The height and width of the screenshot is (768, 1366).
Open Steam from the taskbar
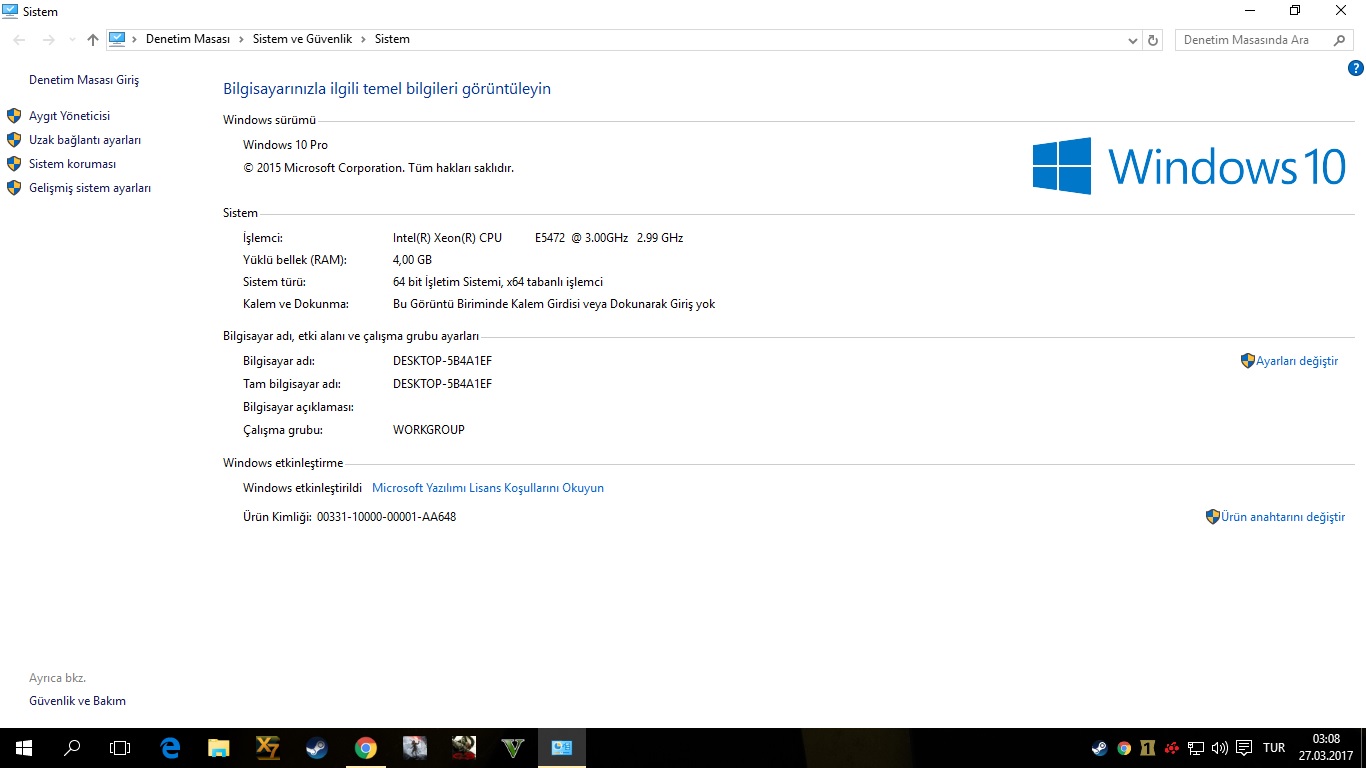[317, 748]
